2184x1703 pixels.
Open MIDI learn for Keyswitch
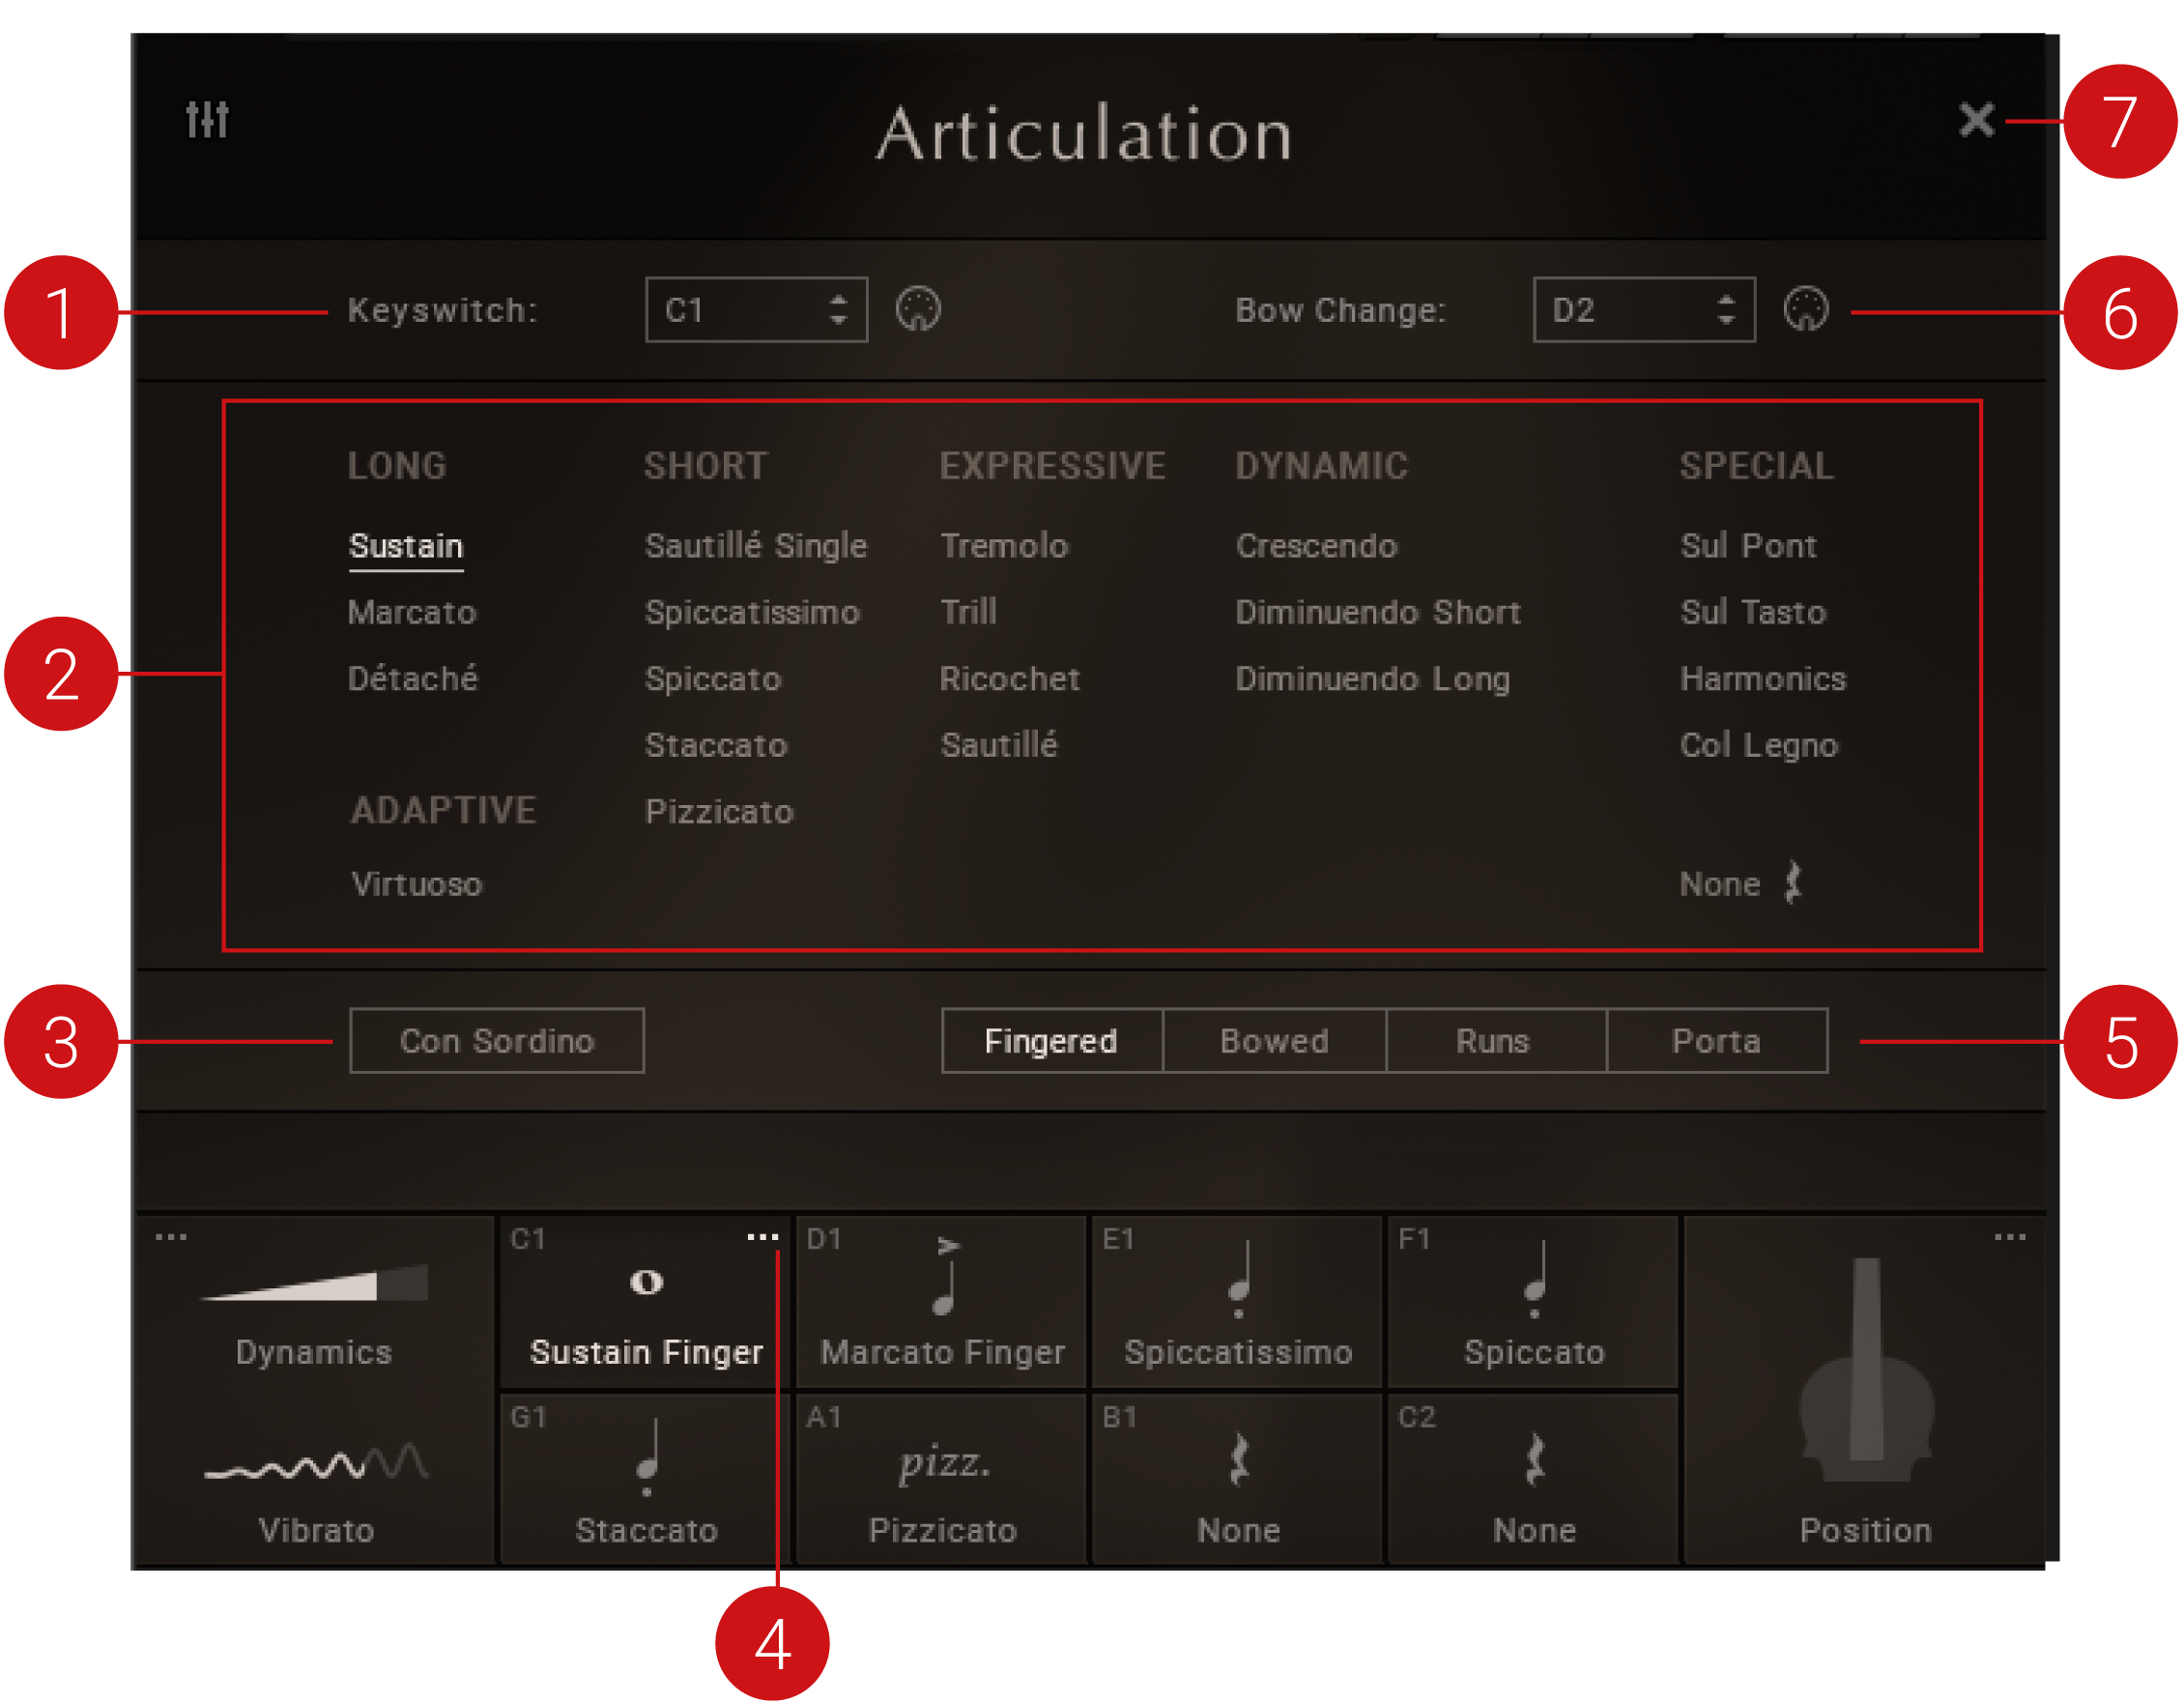click(x=920, y=310)
